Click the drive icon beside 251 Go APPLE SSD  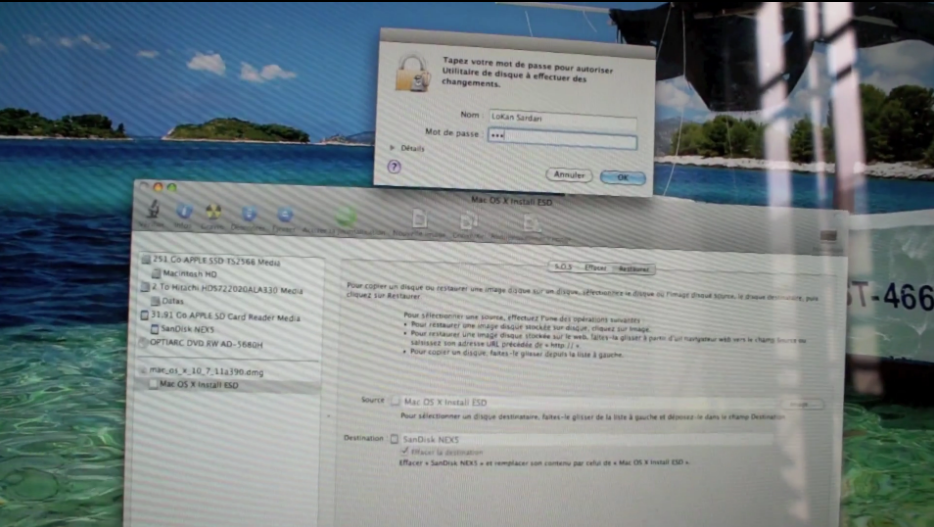click(145, 258)
